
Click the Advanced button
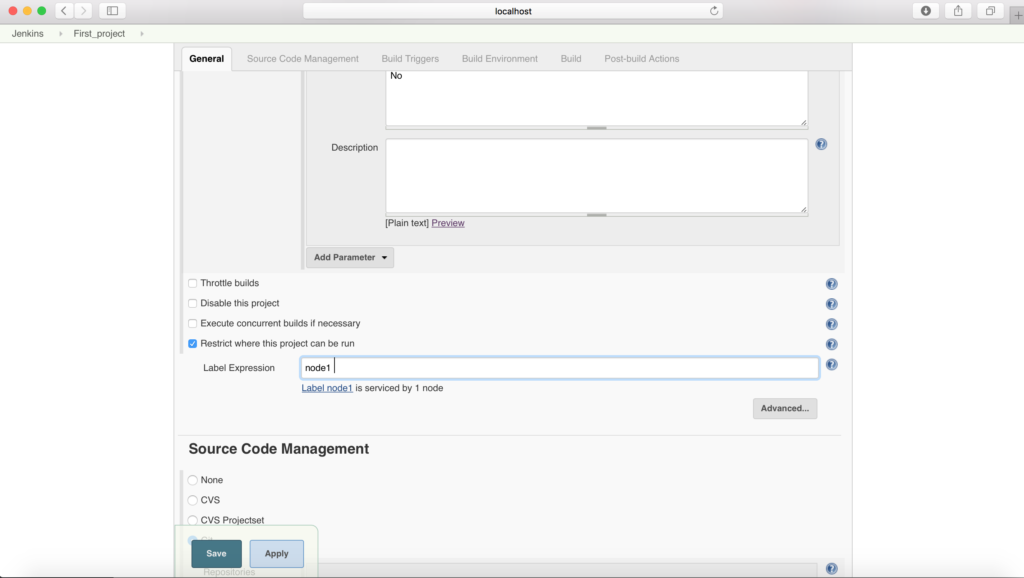click(785, 408)
